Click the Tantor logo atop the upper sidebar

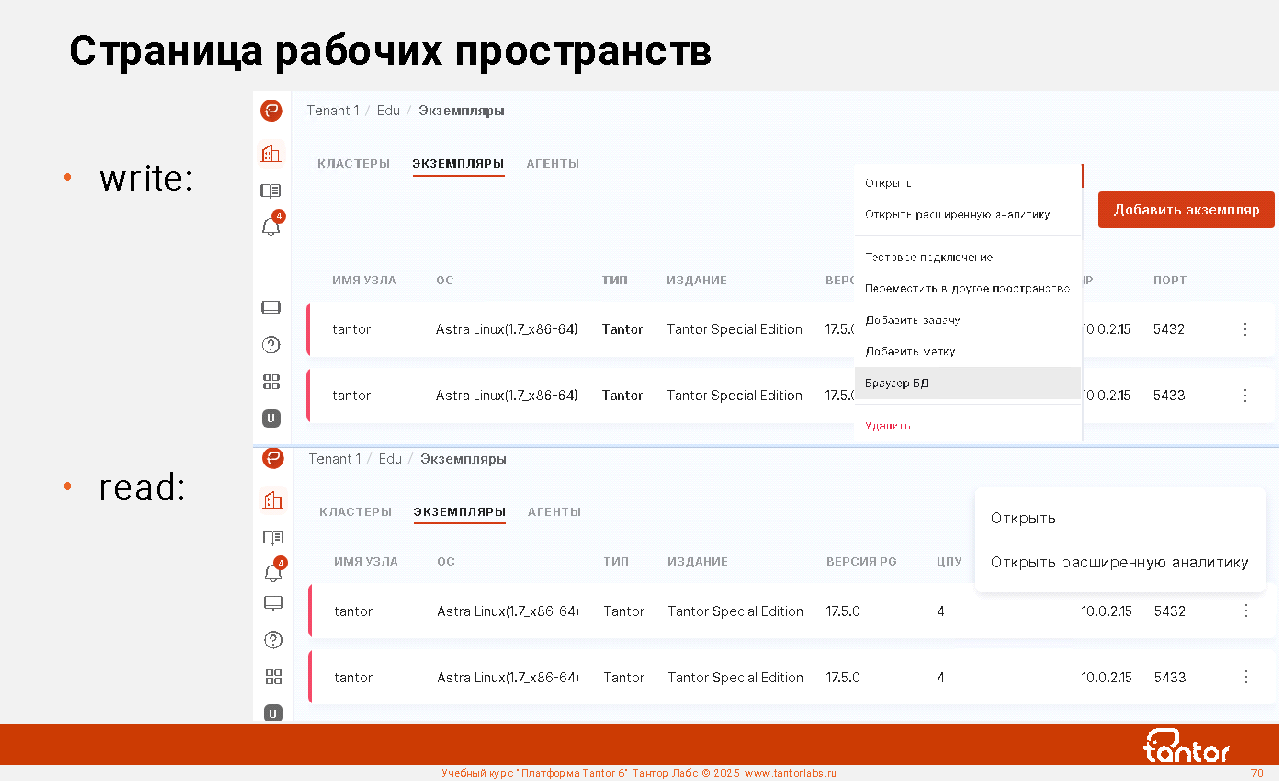click(x=271, y=111)
